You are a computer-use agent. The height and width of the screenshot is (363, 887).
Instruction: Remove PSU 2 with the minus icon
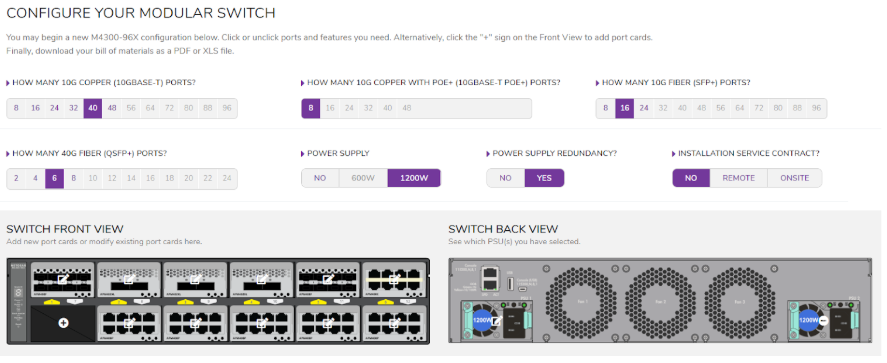tap(823, 321)
